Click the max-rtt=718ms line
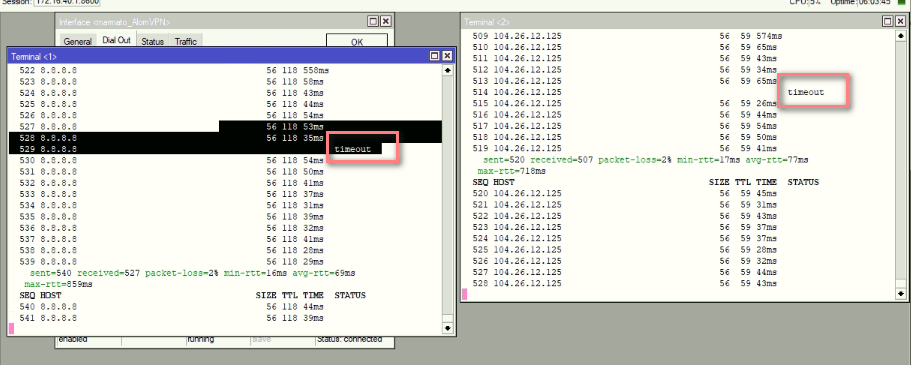The width and height of the screenshot is (911, 365). [511, 171]
